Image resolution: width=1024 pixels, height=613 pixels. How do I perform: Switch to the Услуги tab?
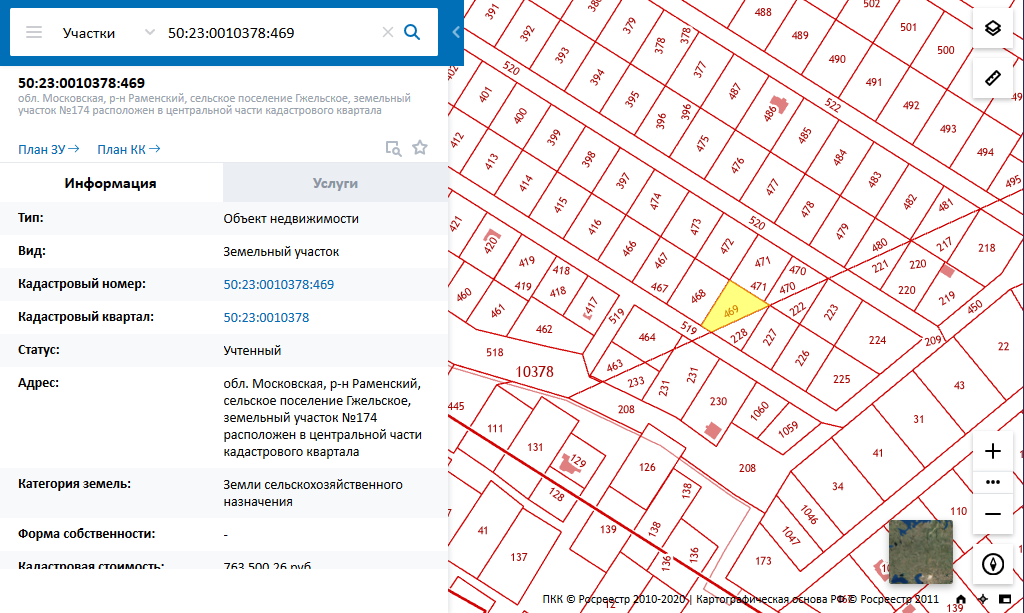click(x=335, y=183)
